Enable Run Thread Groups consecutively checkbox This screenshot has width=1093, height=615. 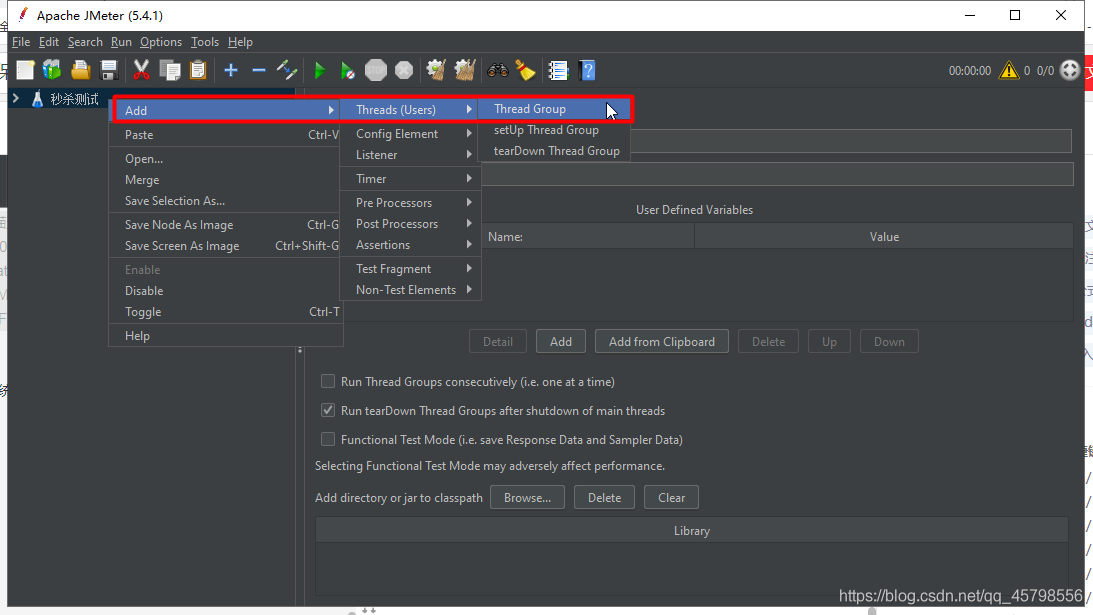pyautogui.click(x=328, y=381)
